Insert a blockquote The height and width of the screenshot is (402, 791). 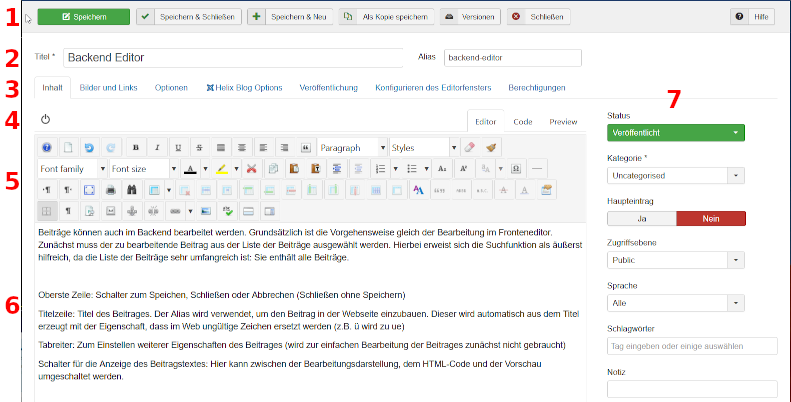pyautogui.click(x=305, y=148)
